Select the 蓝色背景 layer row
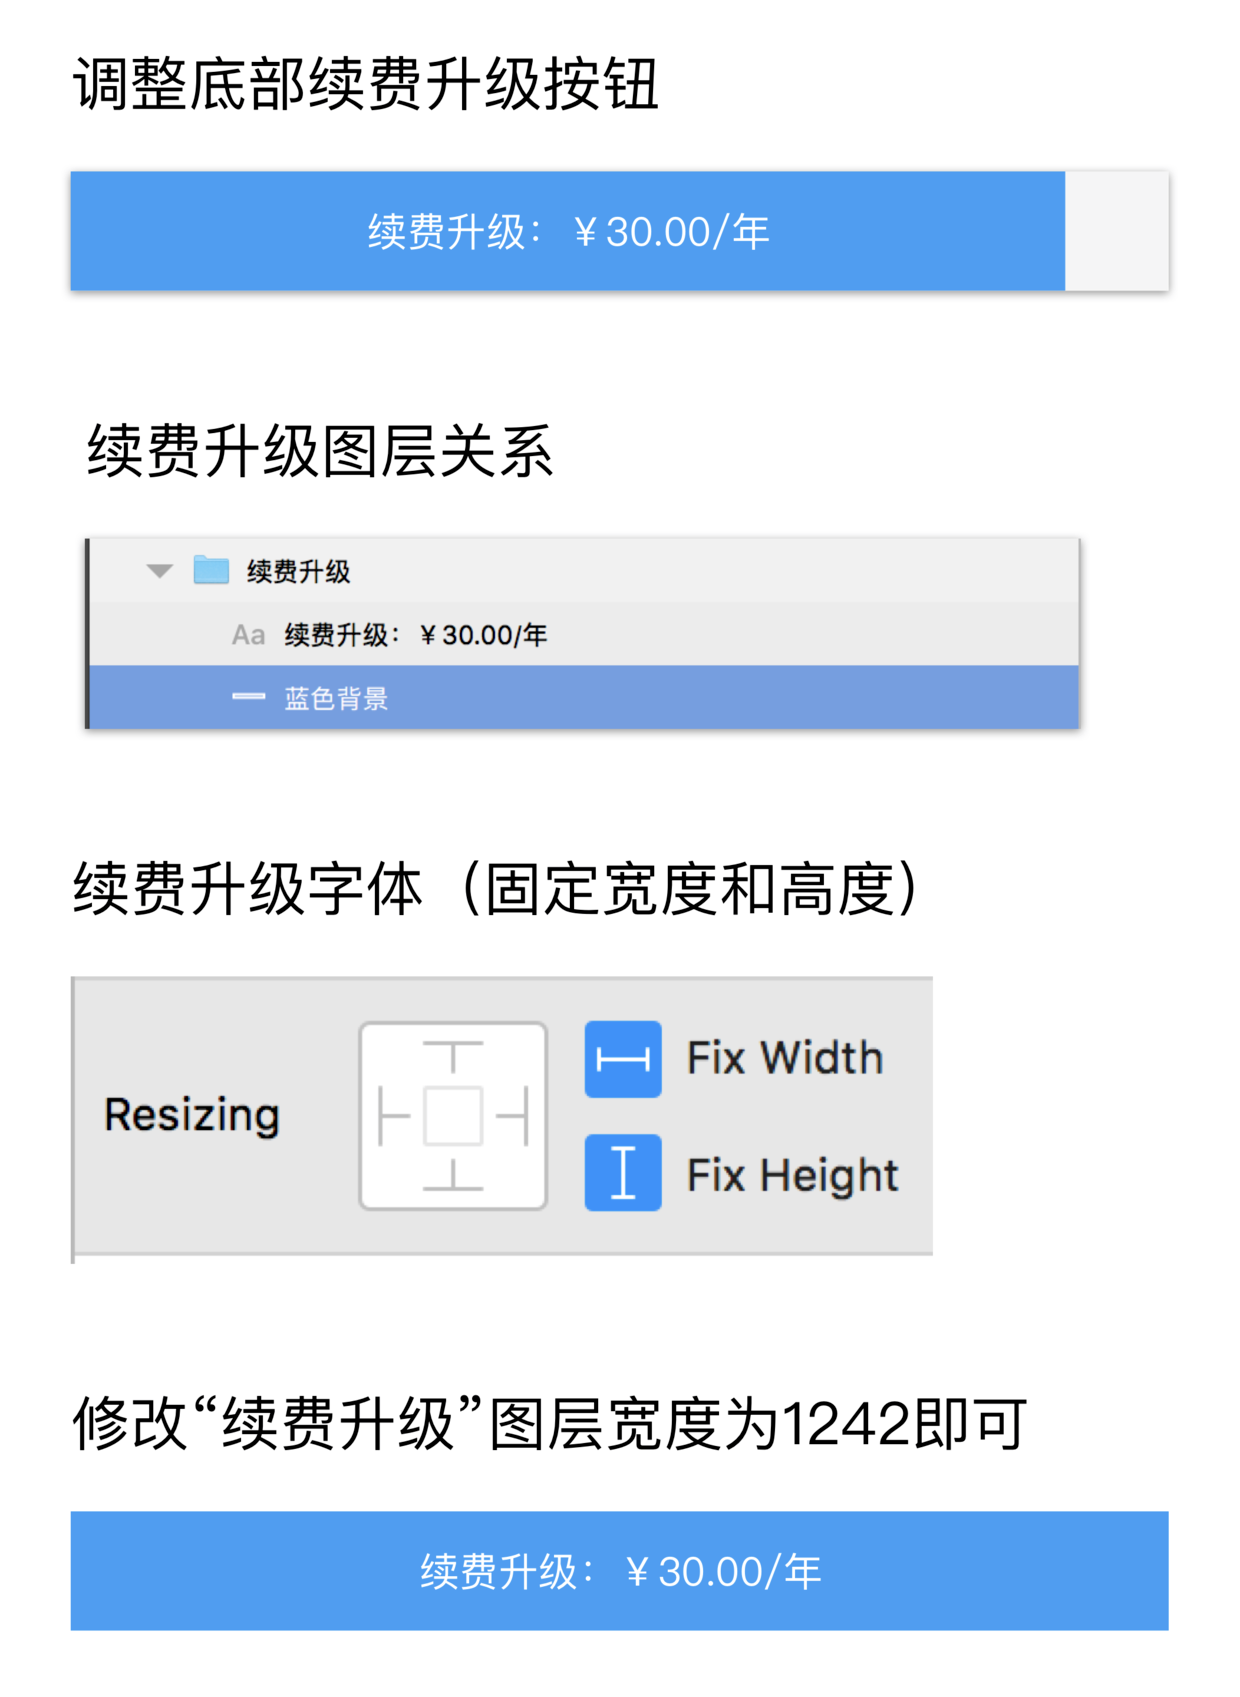The width and height of the screenshot is (1240, 1697). (x=584, y=697)
